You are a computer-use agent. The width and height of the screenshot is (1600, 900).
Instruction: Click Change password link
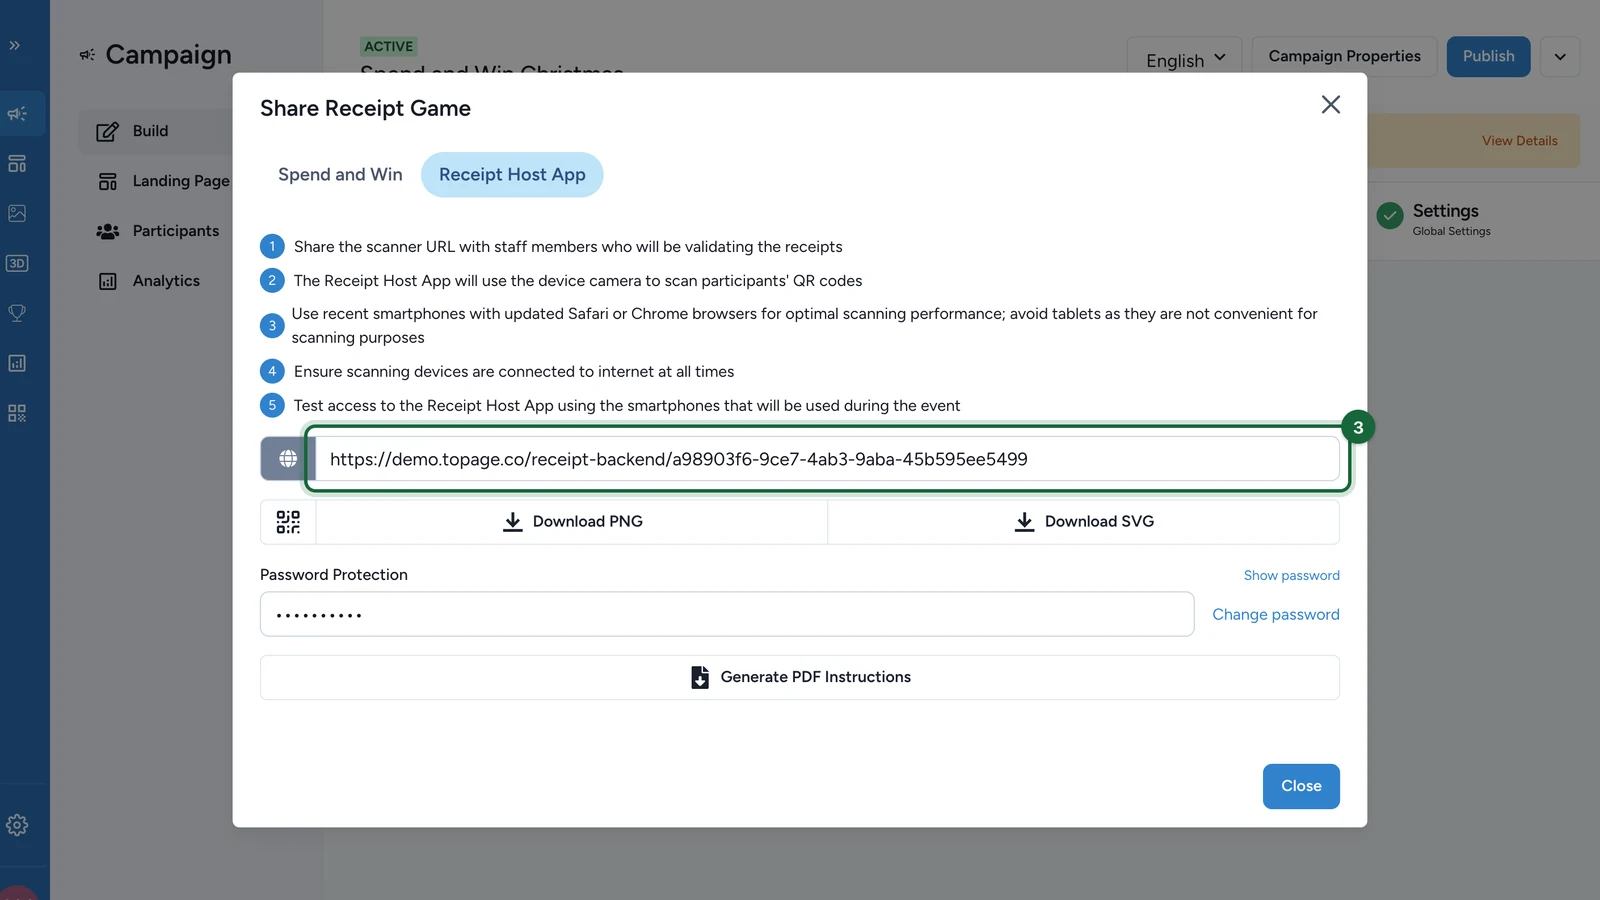[1275, 615]
